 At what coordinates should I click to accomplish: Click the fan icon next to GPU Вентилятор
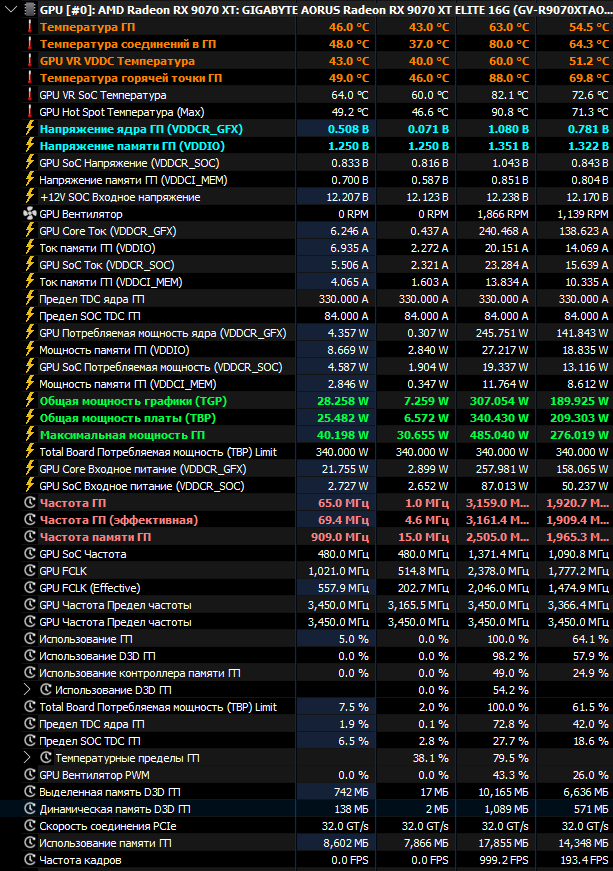pyautogui.click(x=30, y=214)
